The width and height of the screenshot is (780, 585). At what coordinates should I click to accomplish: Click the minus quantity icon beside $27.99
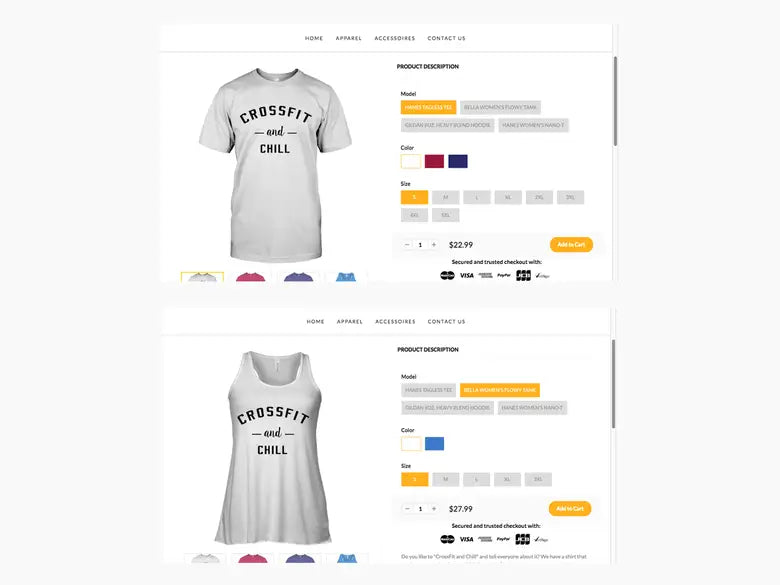(407, 508)
